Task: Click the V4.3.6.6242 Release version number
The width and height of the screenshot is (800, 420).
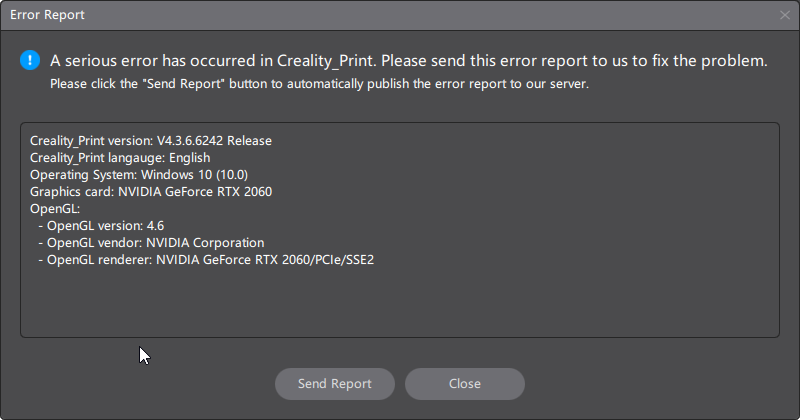Action: [x=214, y=141]
